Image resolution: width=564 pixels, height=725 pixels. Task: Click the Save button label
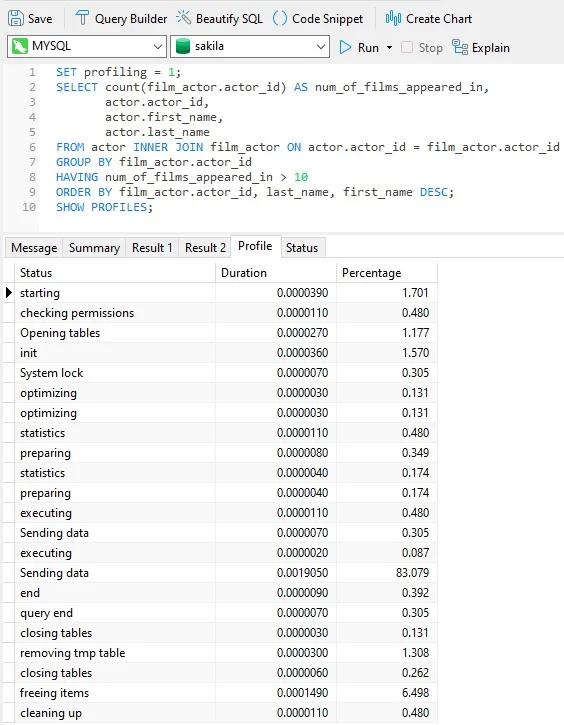(x=40, y=19)
